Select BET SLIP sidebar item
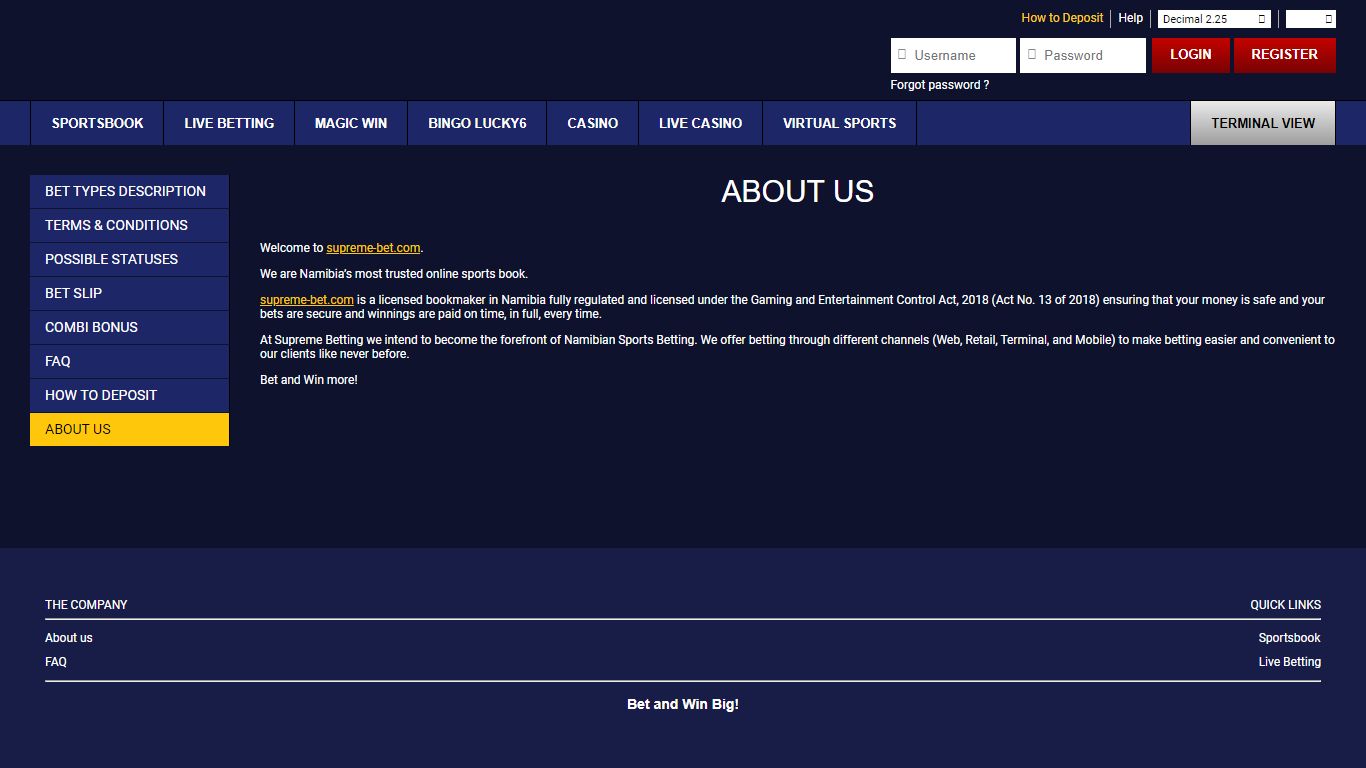 129,293
